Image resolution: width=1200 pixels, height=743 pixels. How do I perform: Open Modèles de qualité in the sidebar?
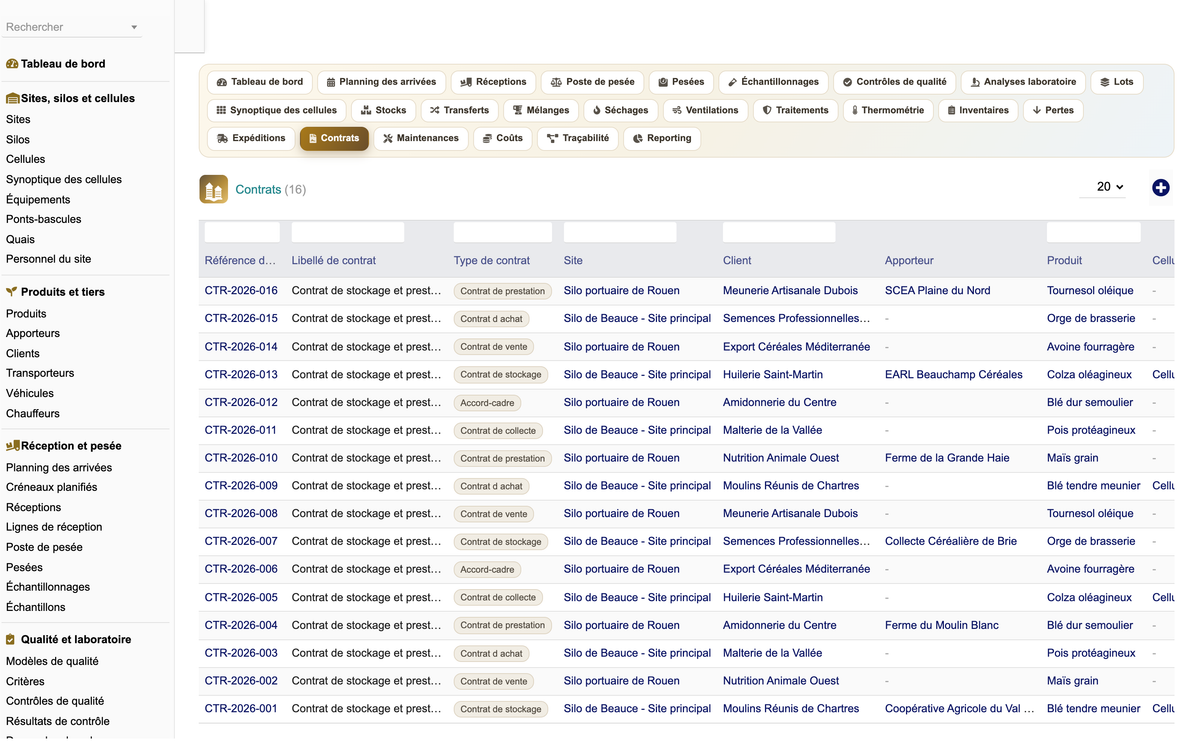coord(52,662)
